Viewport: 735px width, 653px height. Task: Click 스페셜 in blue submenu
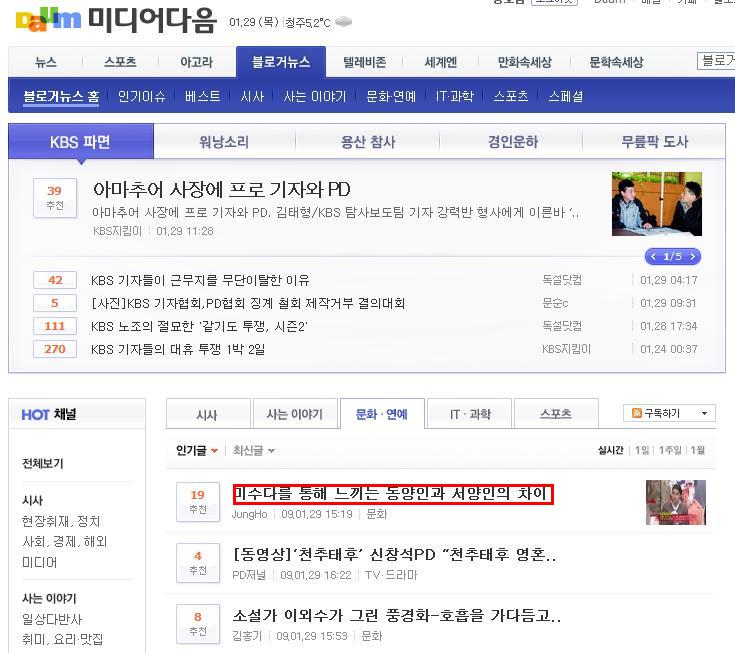(x=566, y=97)
